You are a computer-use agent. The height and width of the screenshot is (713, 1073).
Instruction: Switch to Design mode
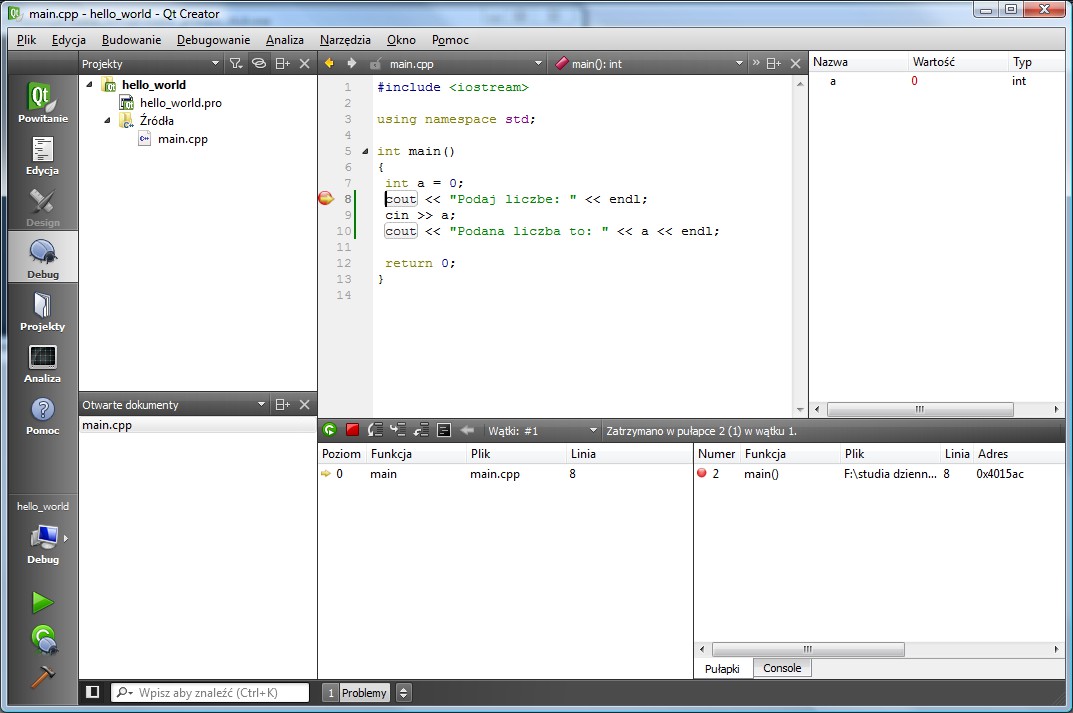coord(42,206)
